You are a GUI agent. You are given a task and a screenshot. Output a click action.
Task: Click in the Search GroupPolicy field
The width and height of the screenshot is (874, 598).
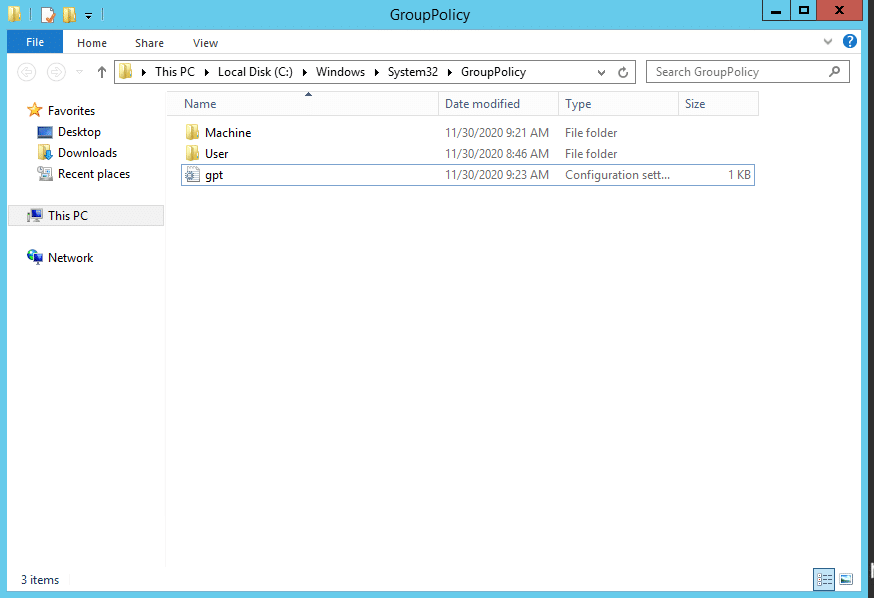point(740,72)
